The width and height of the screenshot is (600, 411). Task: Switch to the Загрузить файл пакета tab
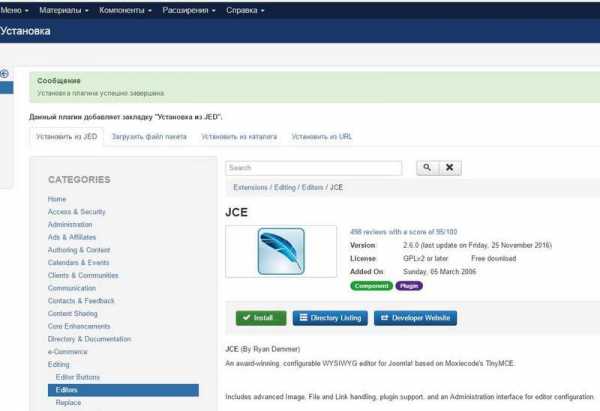click(149, 137)
